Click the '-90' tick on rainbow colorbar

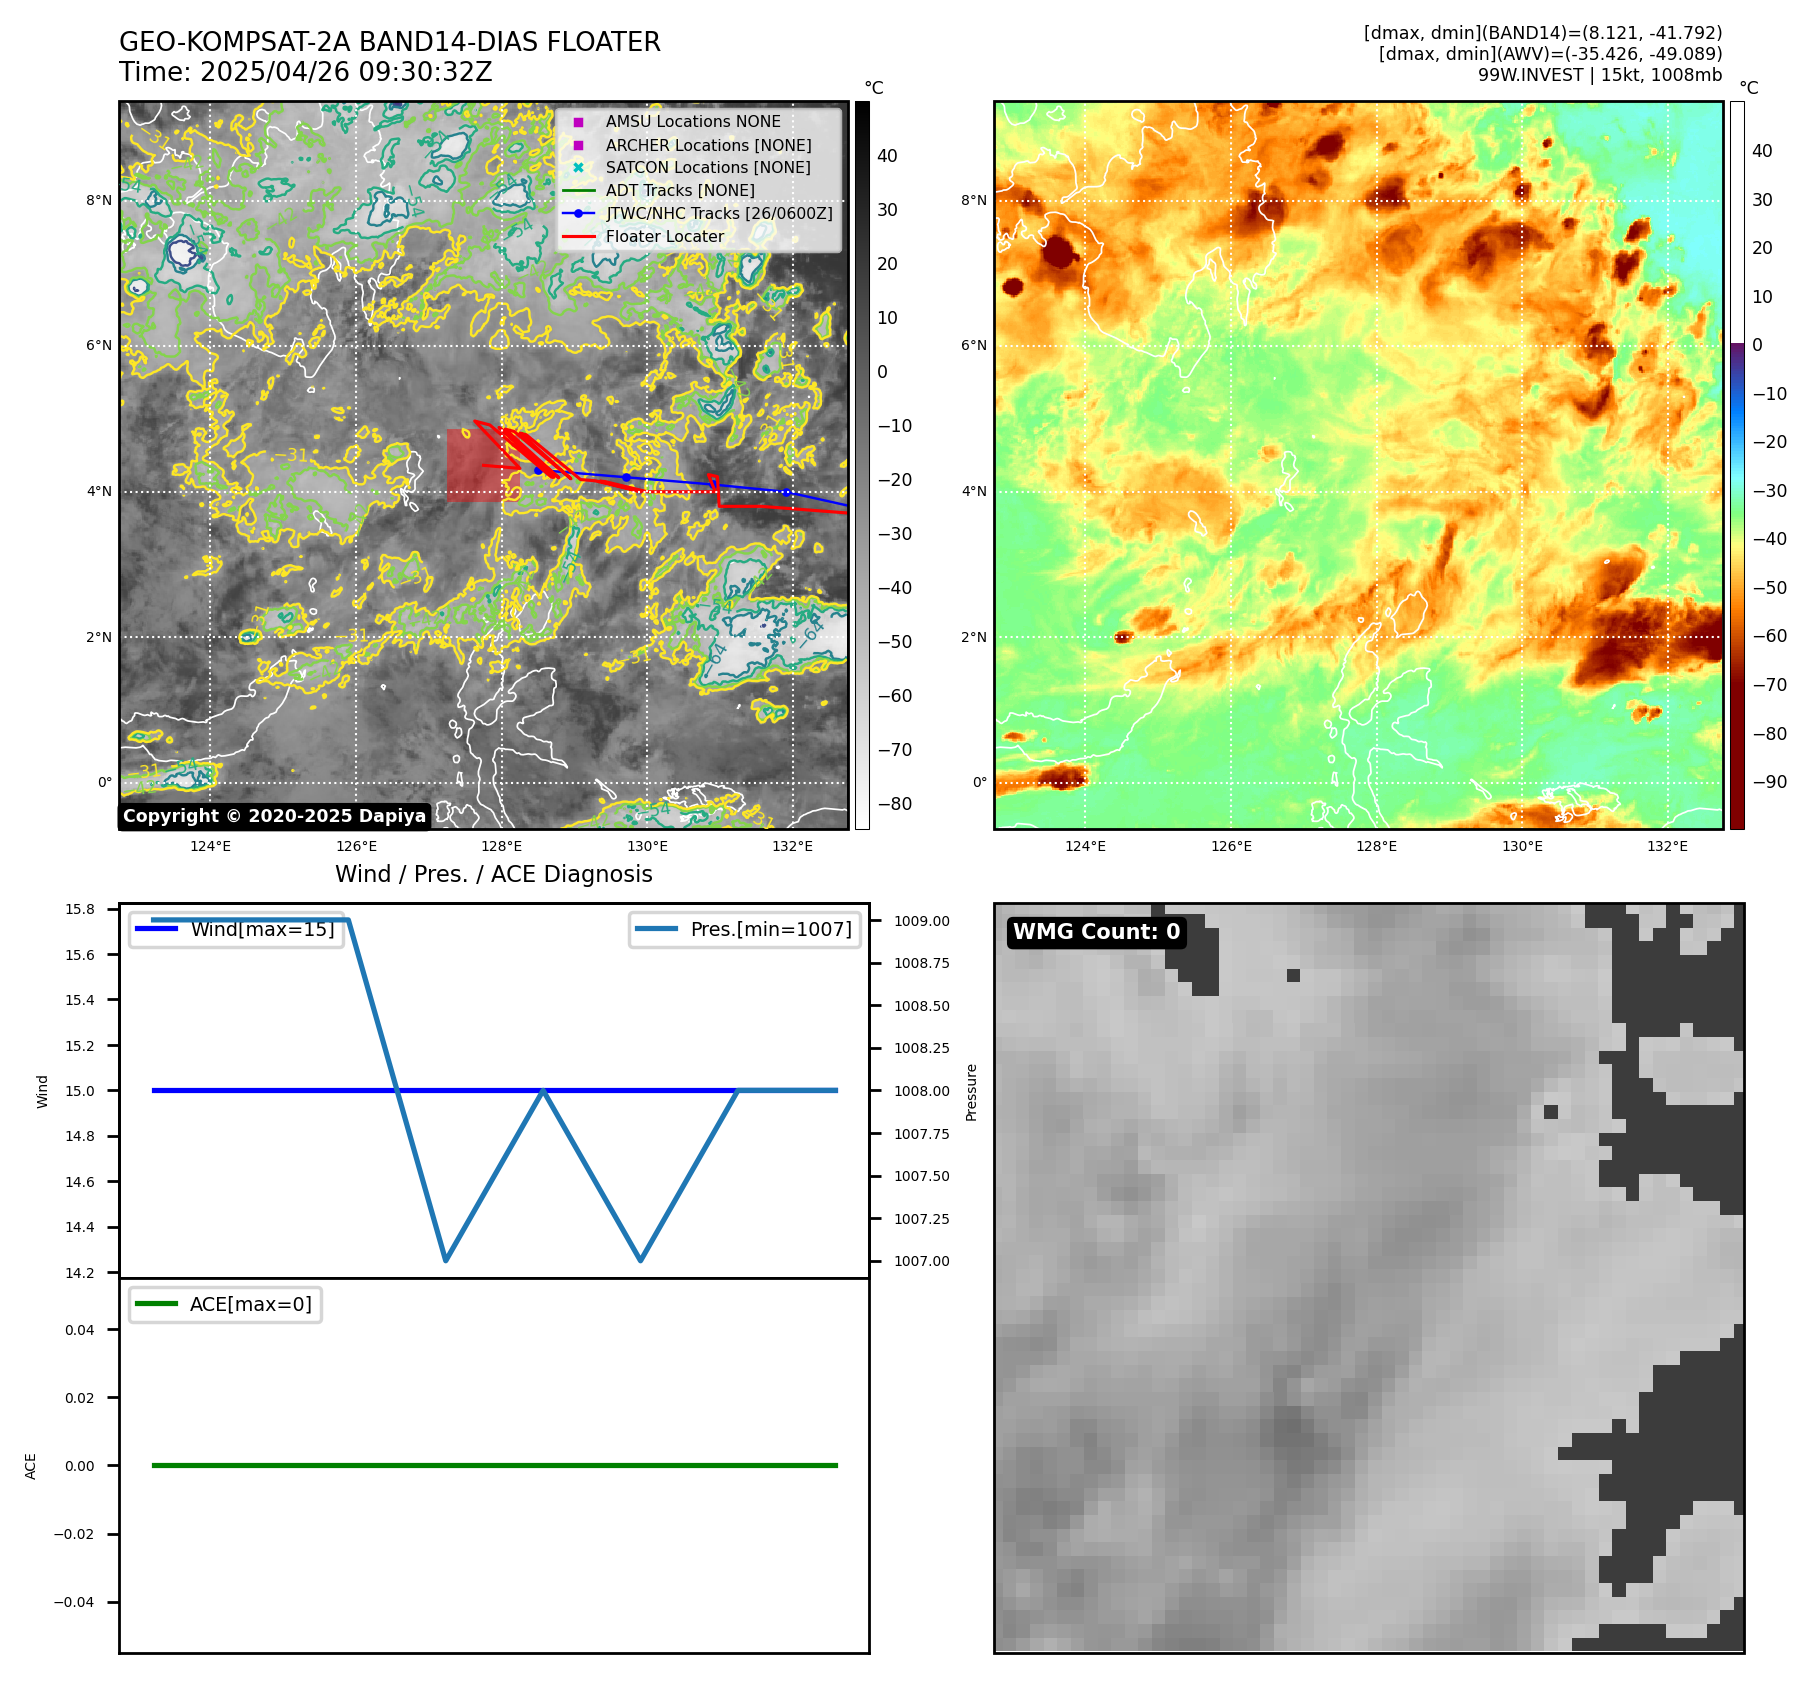click(x=1770, y=782)
